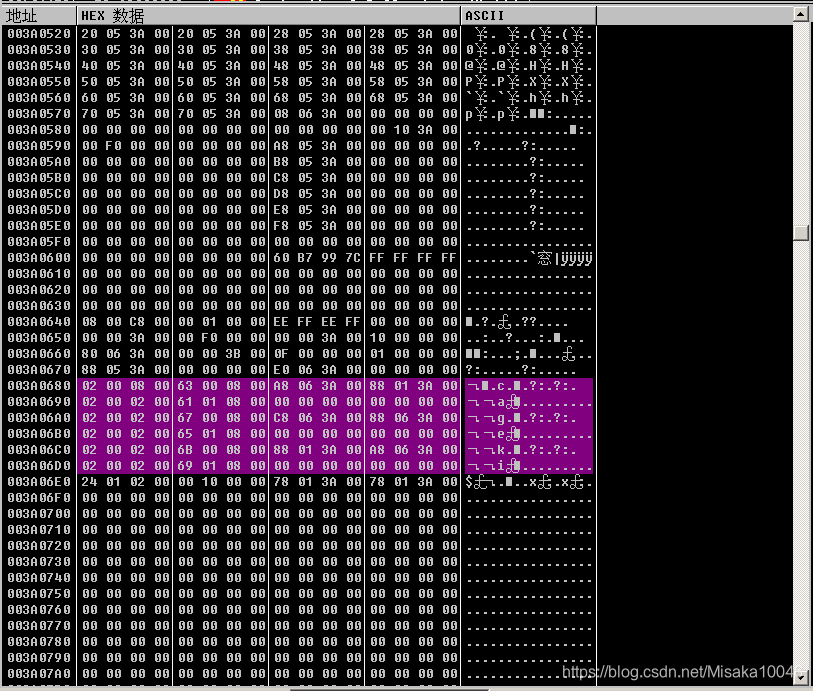813x691 pixels.
Task: Click the 地址 column header
Action: point(21,16)
